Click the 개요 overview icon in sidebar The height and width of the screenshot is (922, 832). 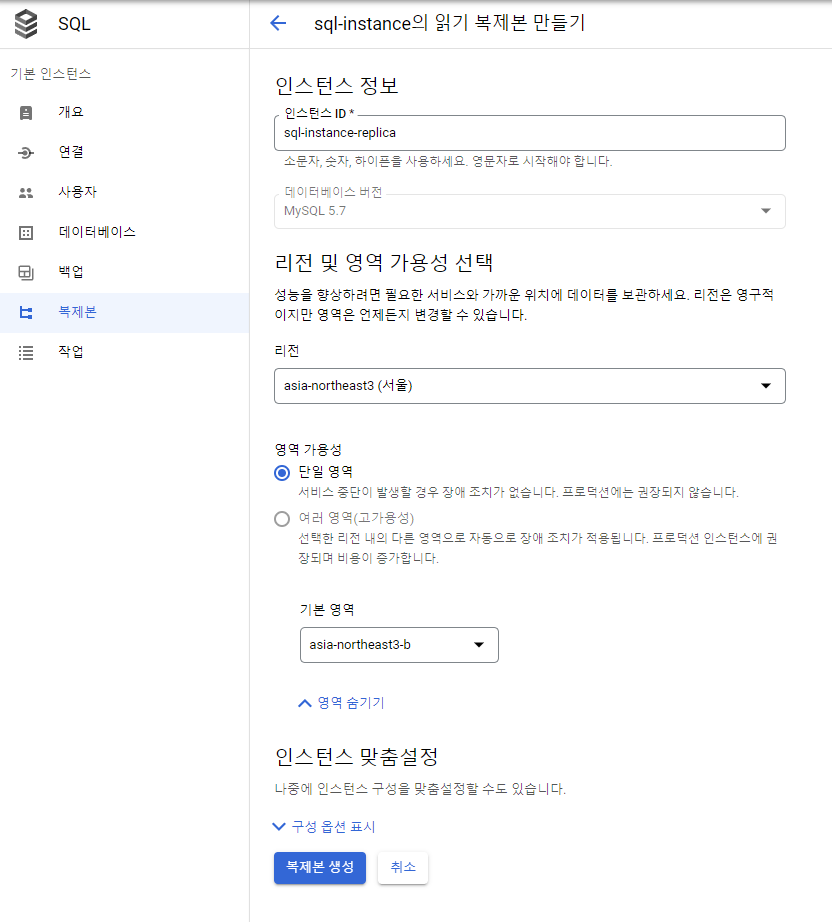26,112
